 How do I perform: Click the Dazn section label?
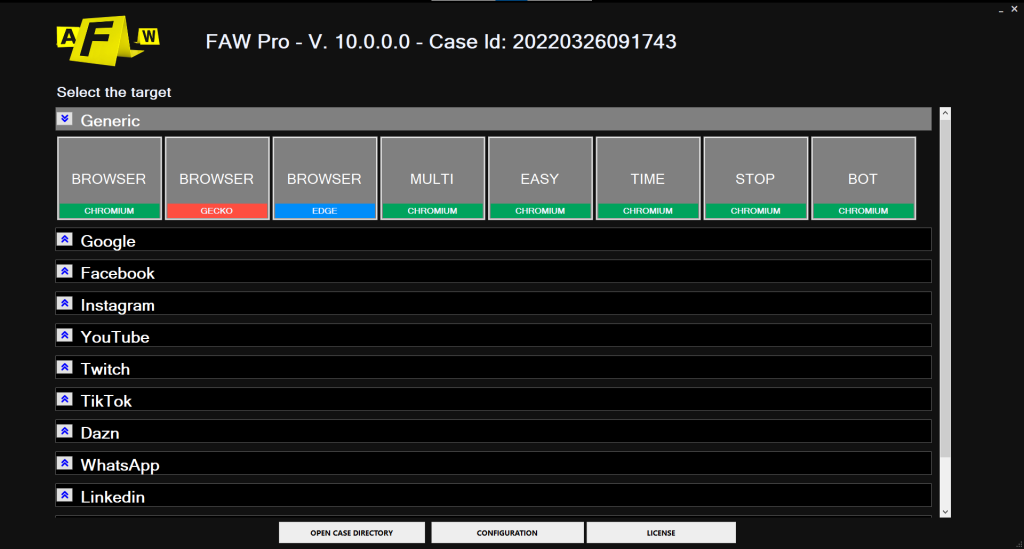100,433
